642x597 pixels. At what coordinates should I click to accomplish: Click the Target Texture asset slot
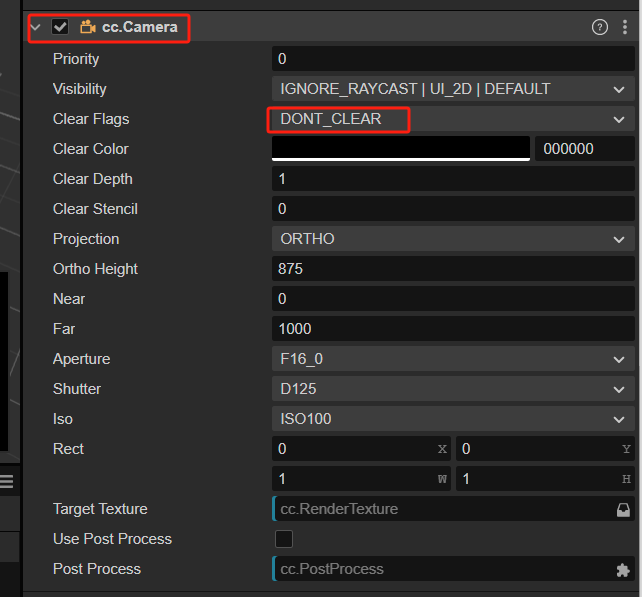pos(453,509)
